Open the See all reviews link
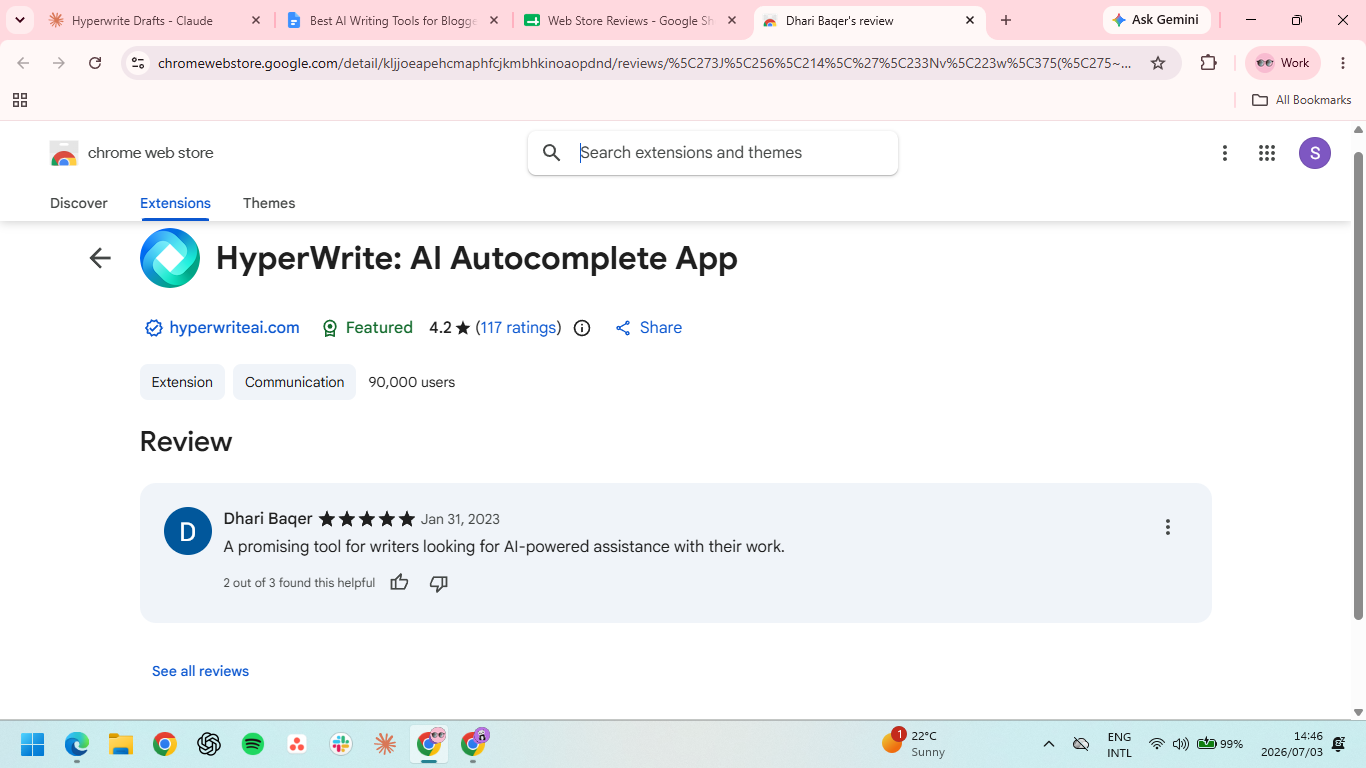 200,671
